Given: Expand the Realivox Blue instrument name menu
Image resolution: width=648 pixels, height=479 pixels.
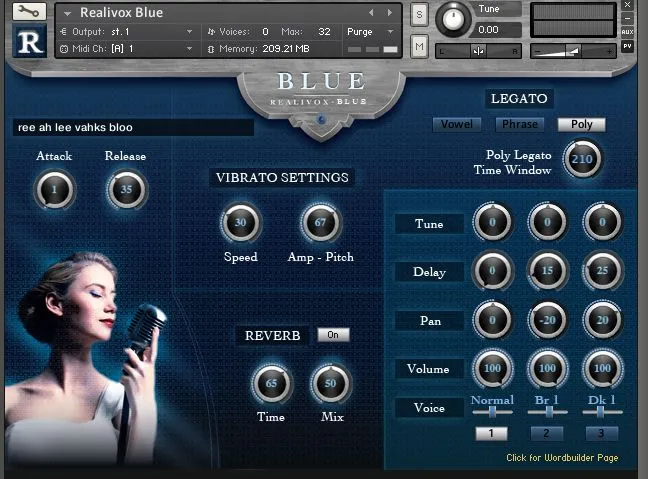Looking at the screenshot, I should pyautogui.click(x=68, y=13).
